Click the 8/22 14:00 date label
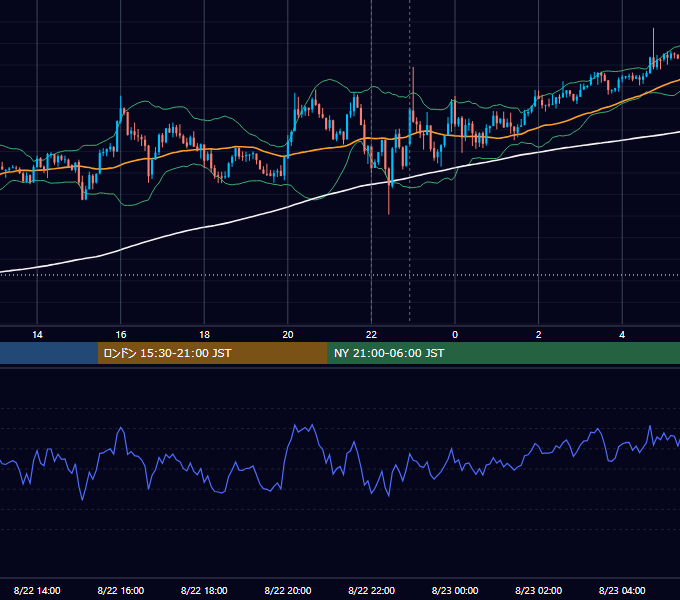Viewport: 680px width, 600px height. [37, 590]
